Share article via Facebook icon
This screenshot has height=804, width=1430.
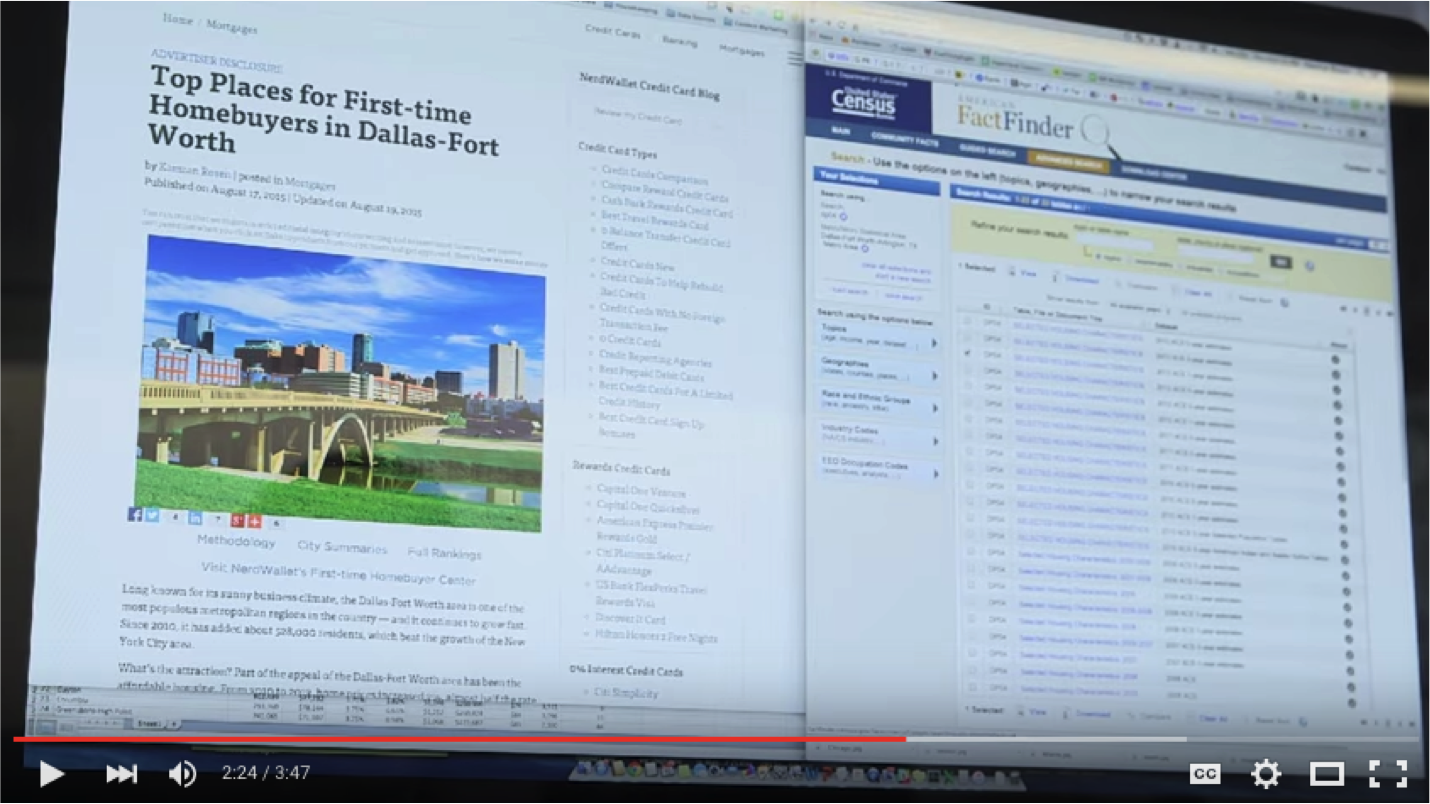pyautogui.click(x=134, y=514)
